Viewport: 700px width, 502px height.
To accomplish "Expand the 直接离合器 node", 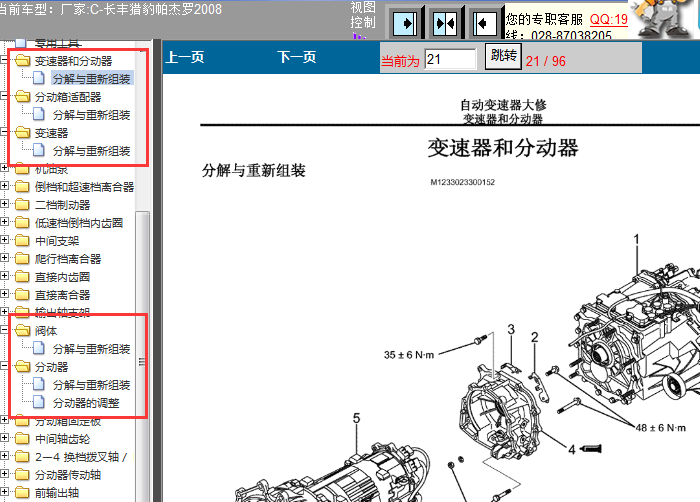I will (x=4, y=294).
